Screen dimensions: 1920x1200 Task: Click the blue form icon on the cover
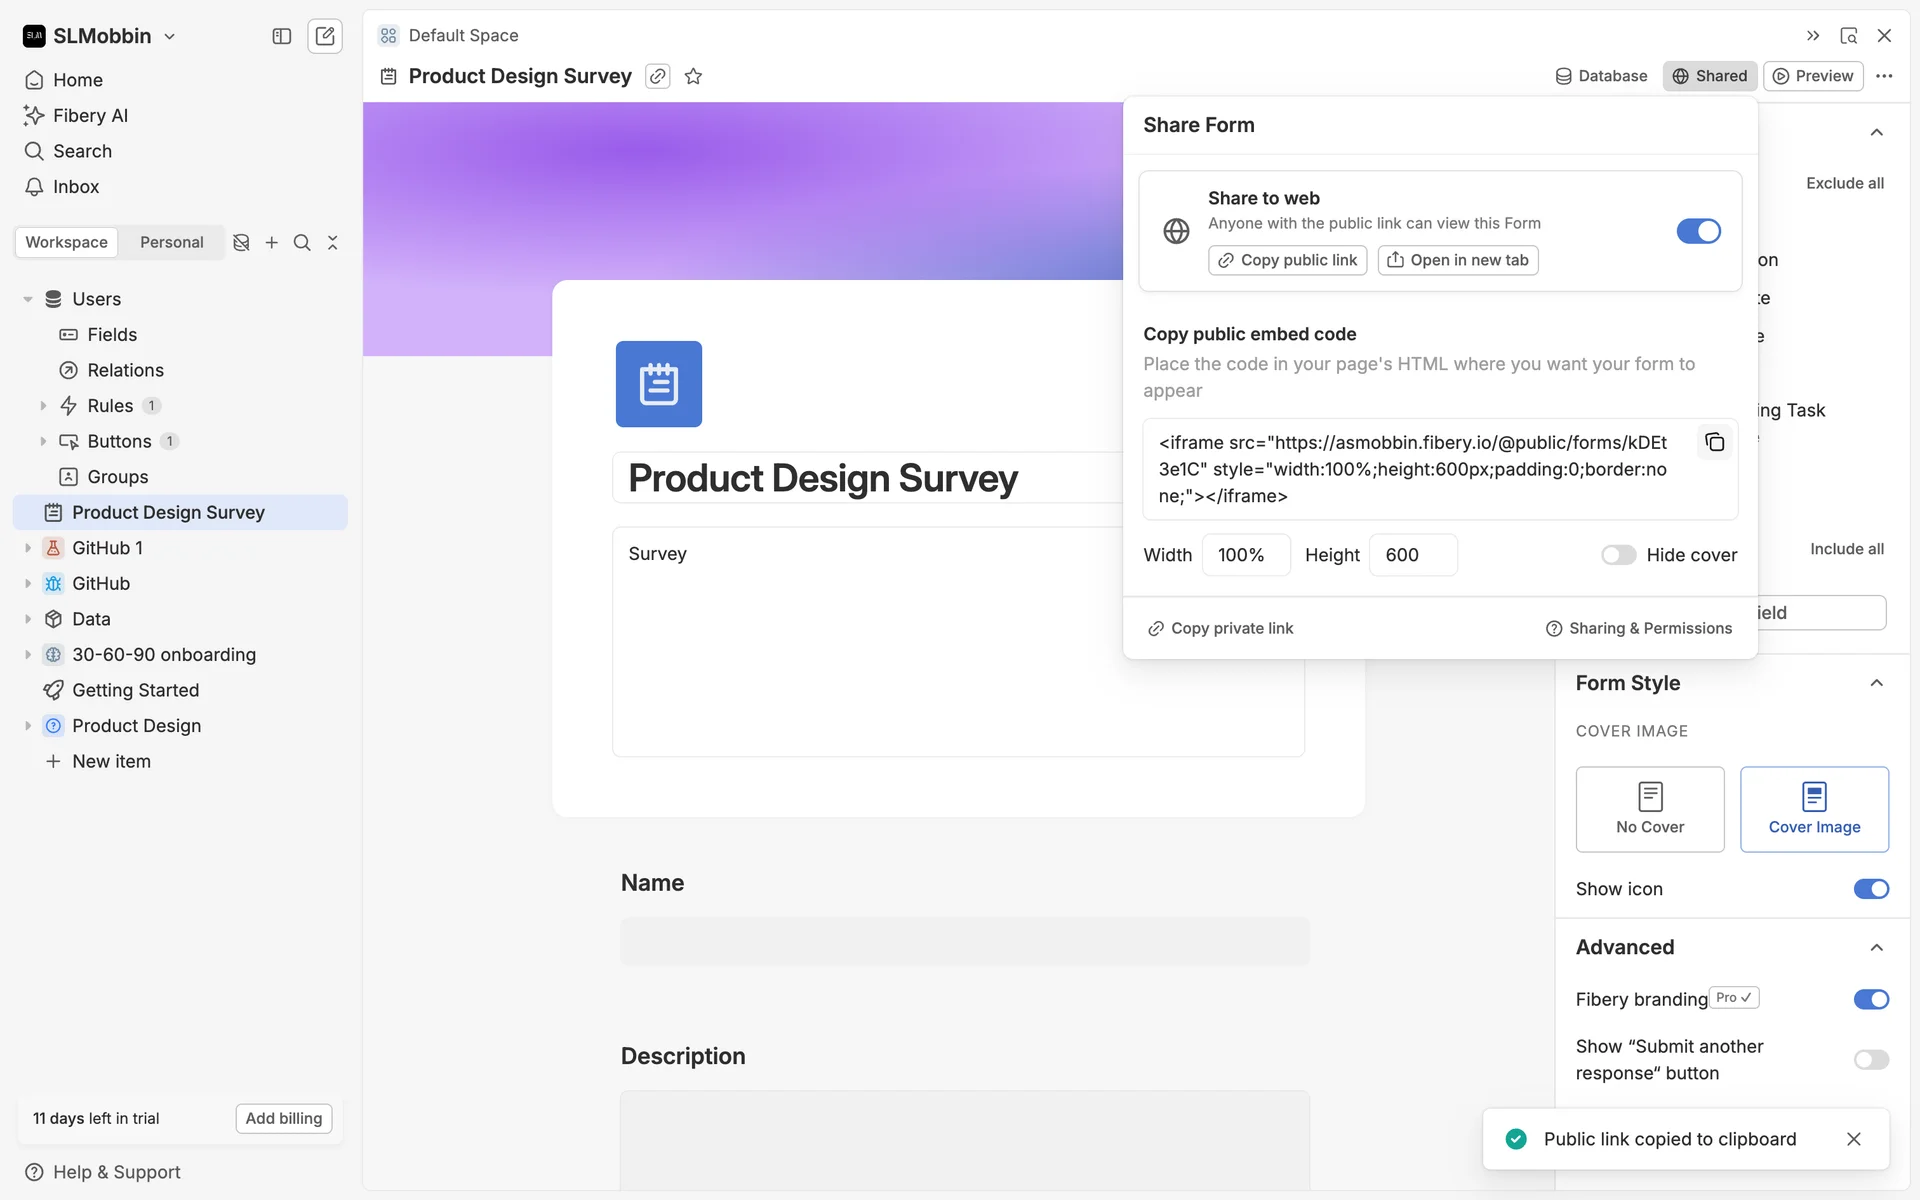pyautogui.click(x=658, y=384)
